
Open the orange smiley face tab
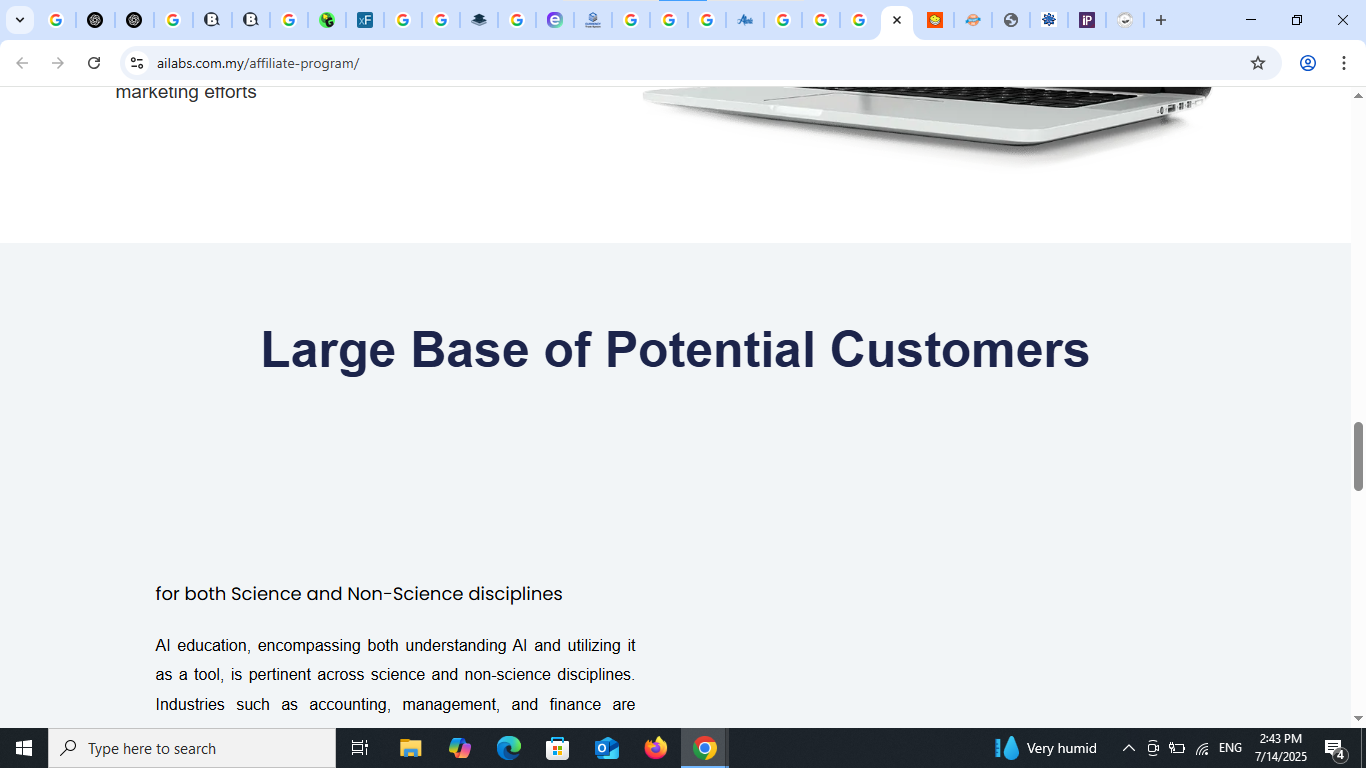click(935, 20)
